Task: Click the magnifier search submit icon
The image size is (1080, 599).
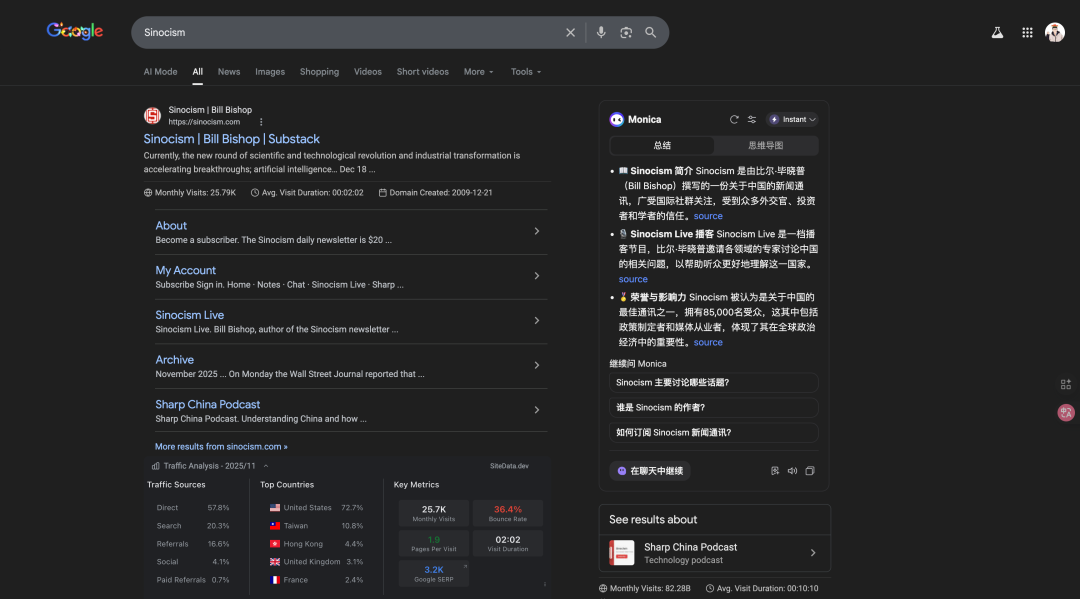Action: pyautogui.click(x=650, y=32)
